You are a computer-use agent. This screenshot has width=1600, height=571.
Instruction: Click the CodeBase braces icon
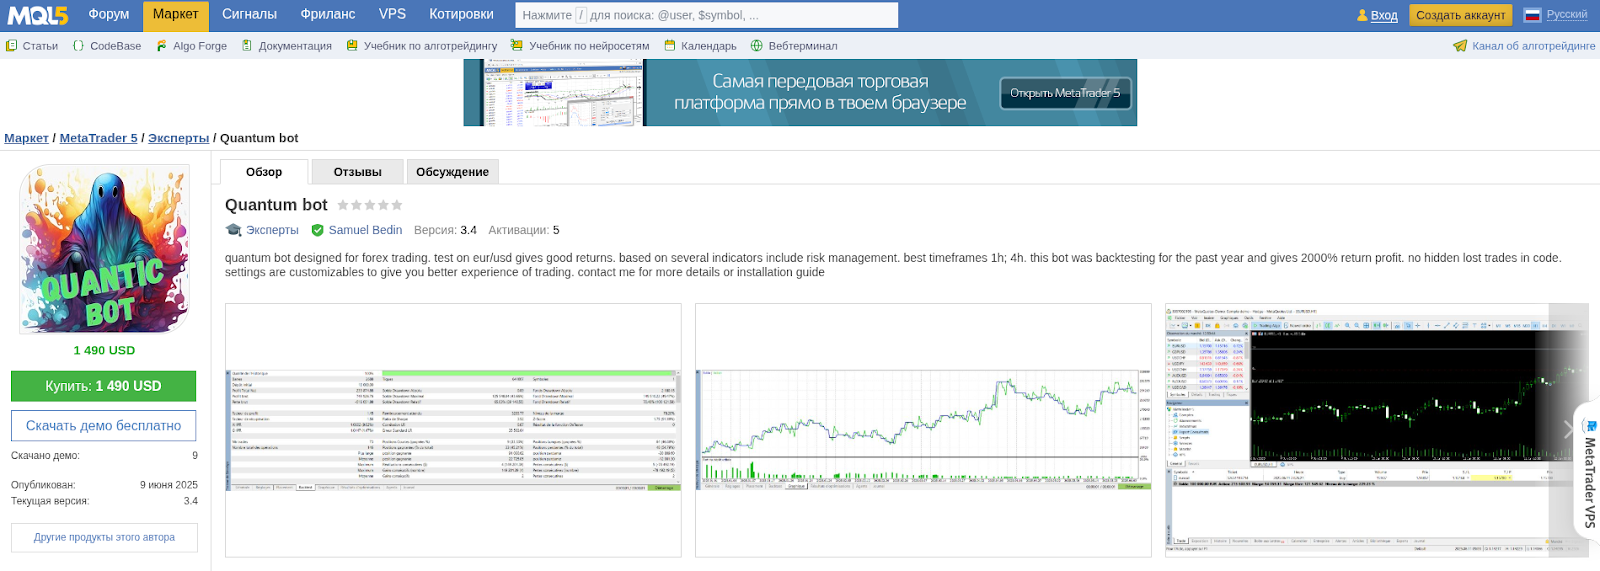pyautogui.click(x=79, y=46)
